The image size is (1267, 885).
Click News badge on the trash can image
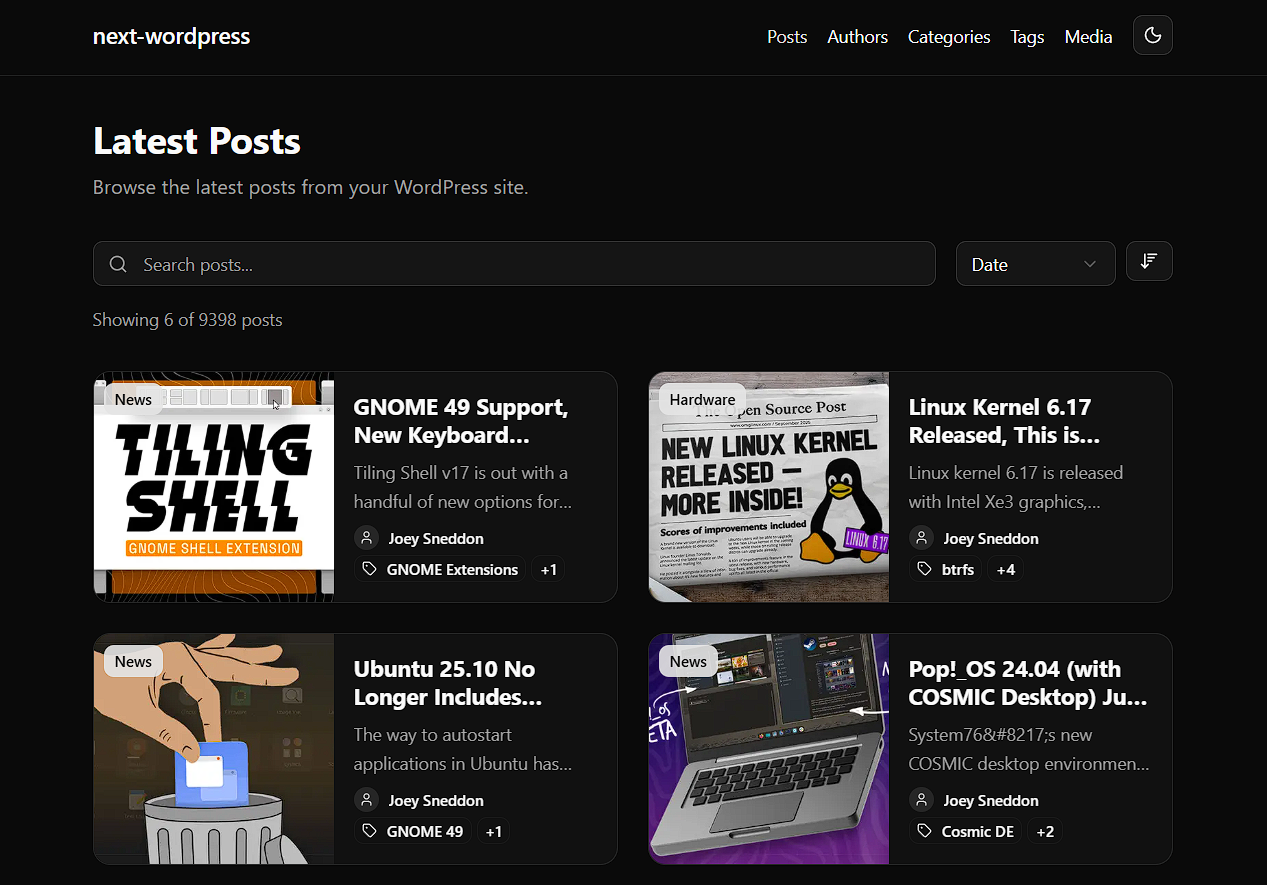click(x=133, y=661)
